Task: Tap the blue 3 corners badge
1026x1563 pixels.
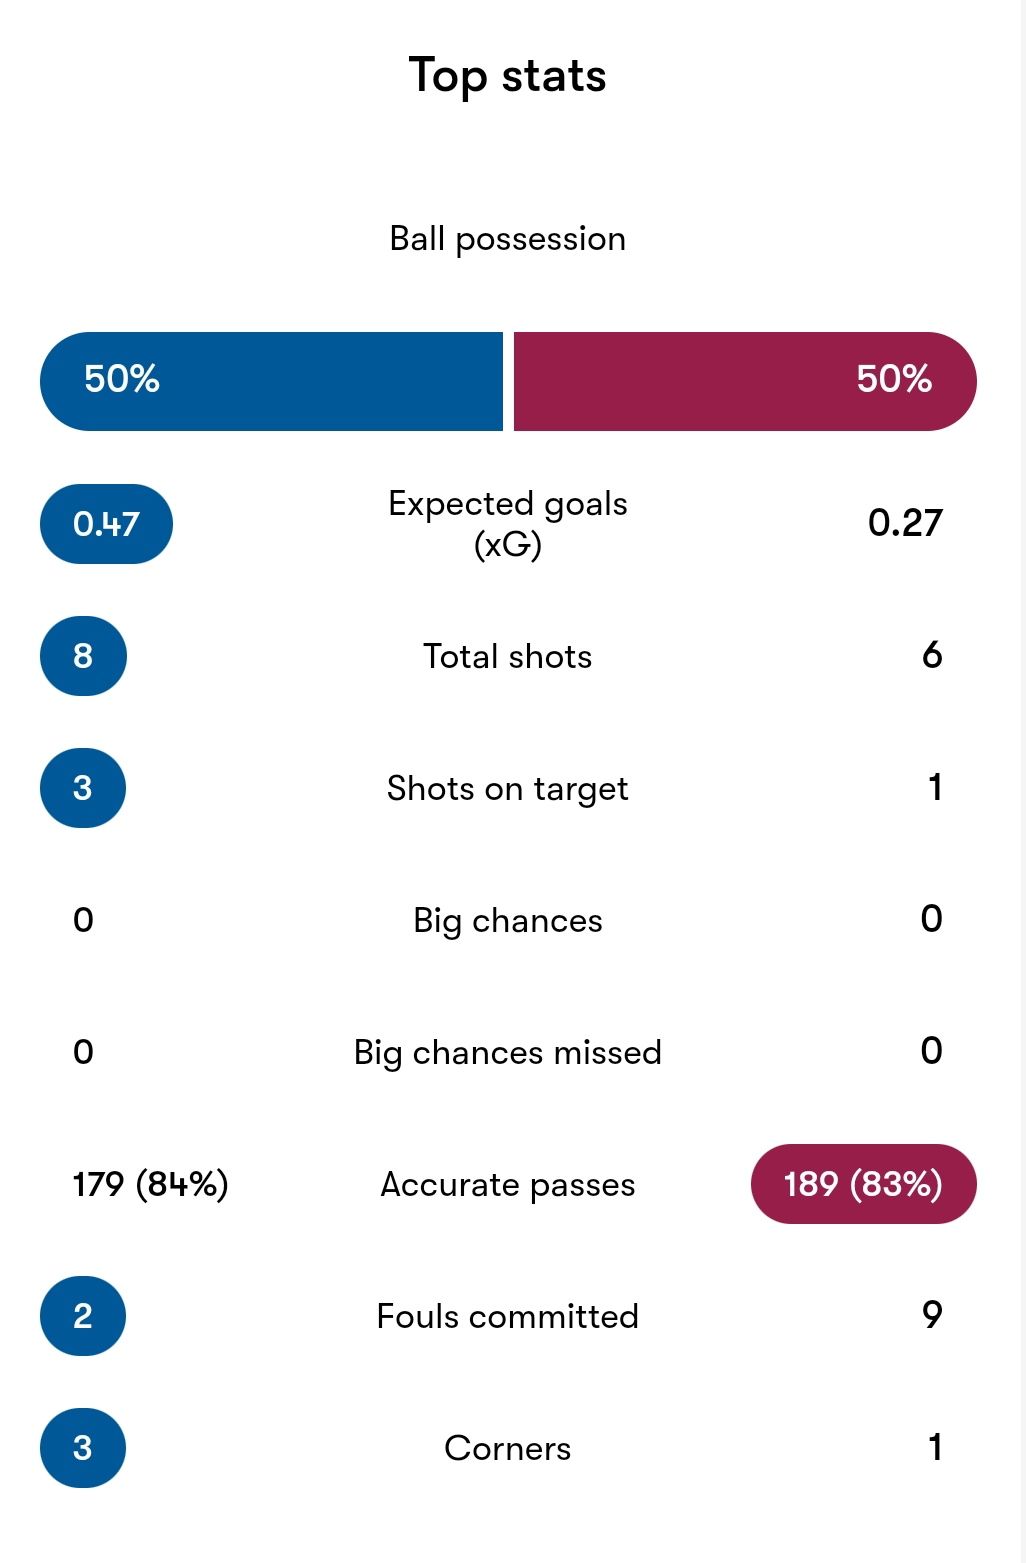Action: click(83, 1448)
